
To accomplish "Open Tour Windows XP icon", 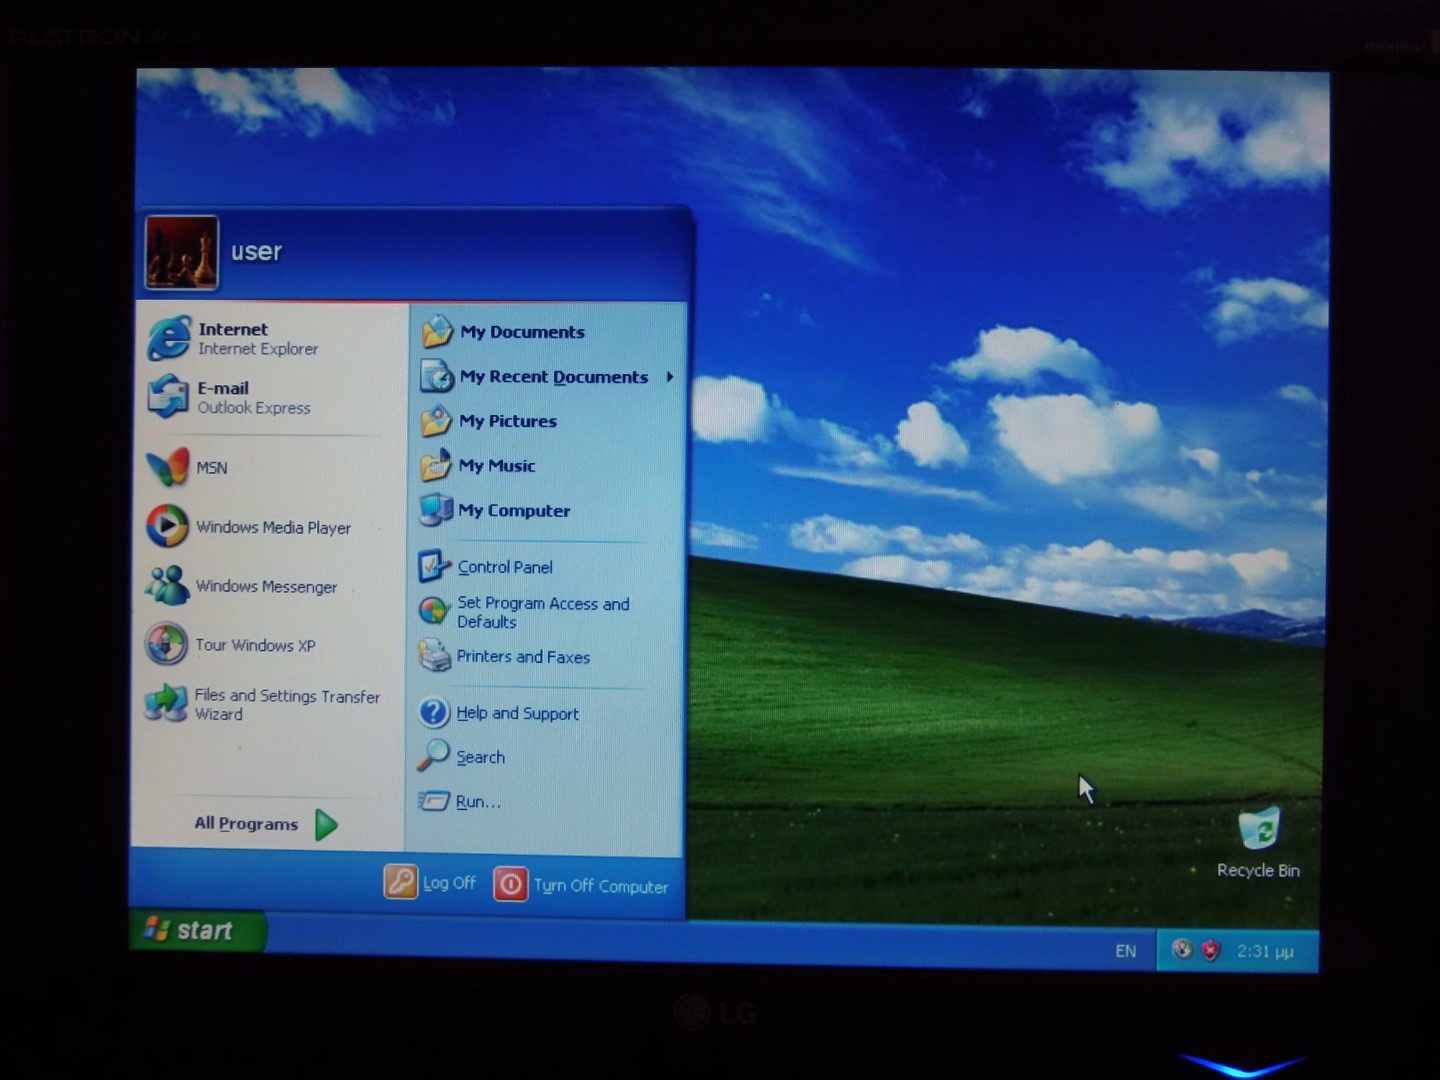I will (166, 644).
